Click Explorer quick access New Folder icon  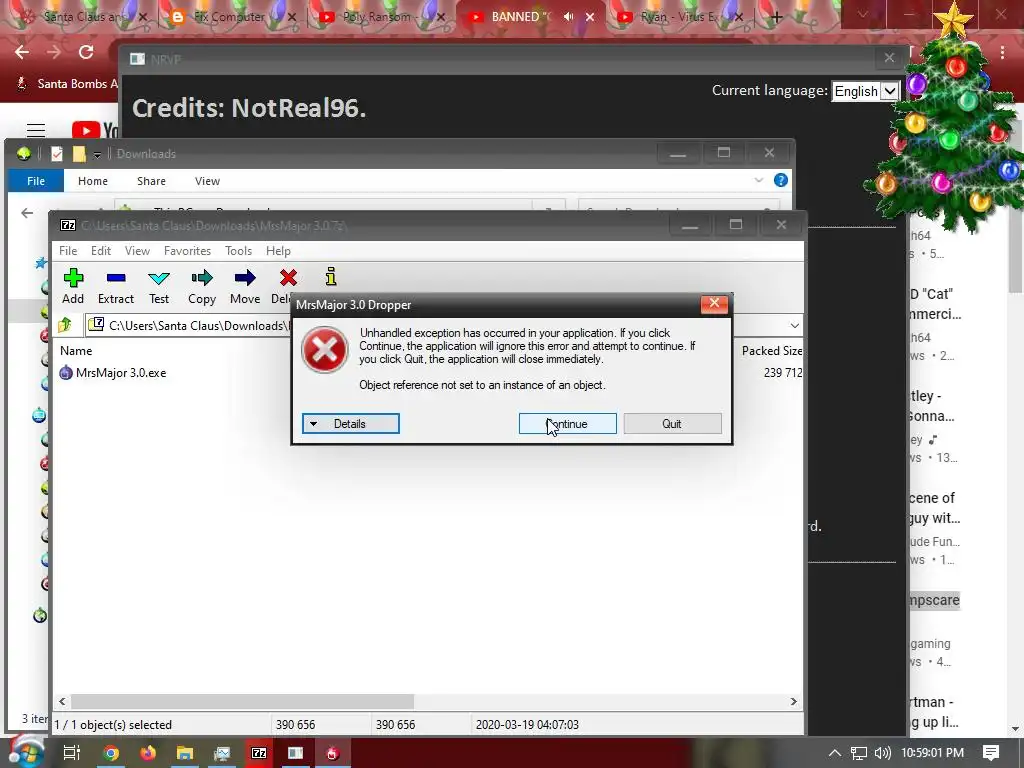coord(79,154)
